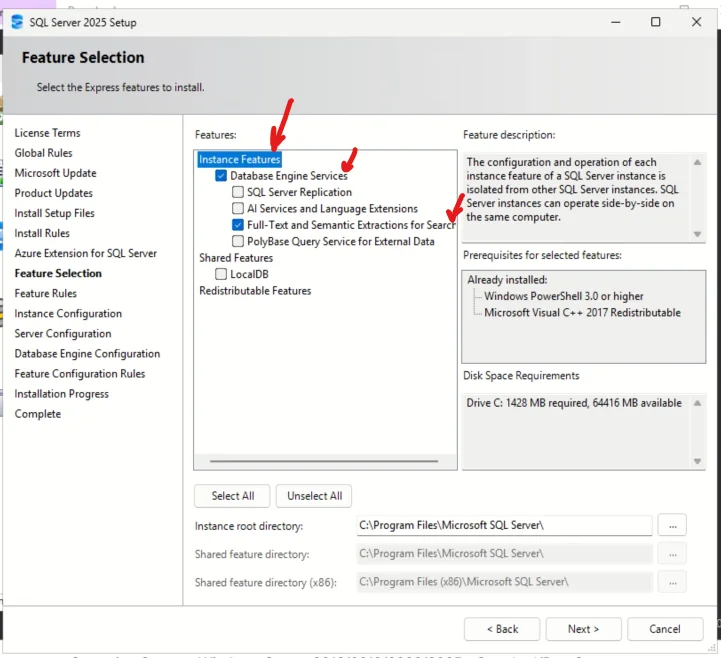Open License Terms step in sidebar
This screenshot has height=658, width=721.
click(x=47, y=133)
